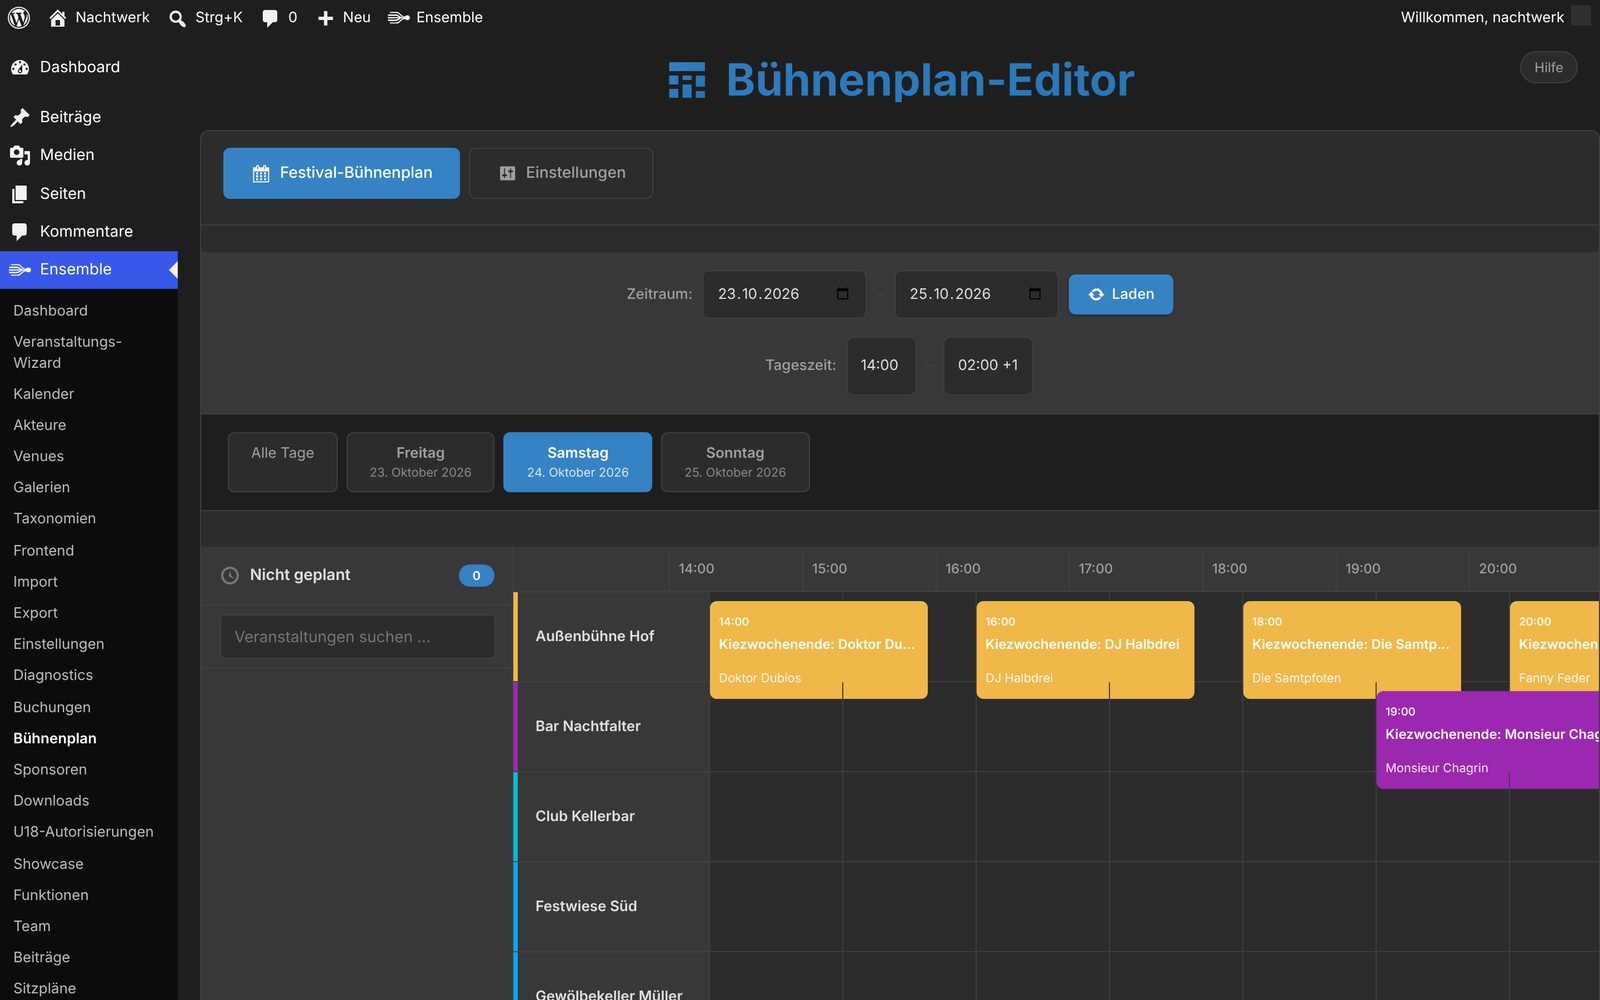Open Veranstaltungs-Wizard in Ensemble submenu
The width and height of the screenshot is (1600, 1000).
click(67, 352)
